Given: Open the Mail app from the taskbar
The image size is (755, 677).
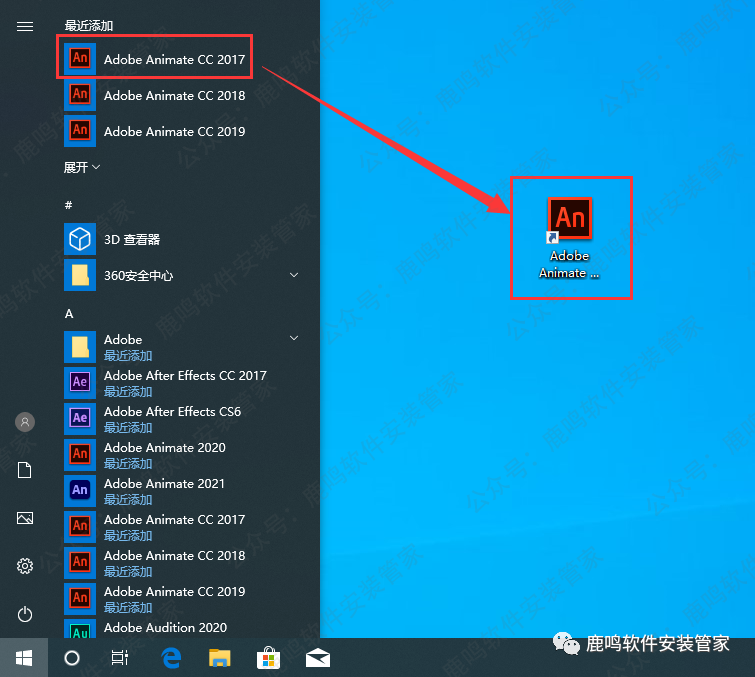Looking at the screenshot, I should [318, 658].
